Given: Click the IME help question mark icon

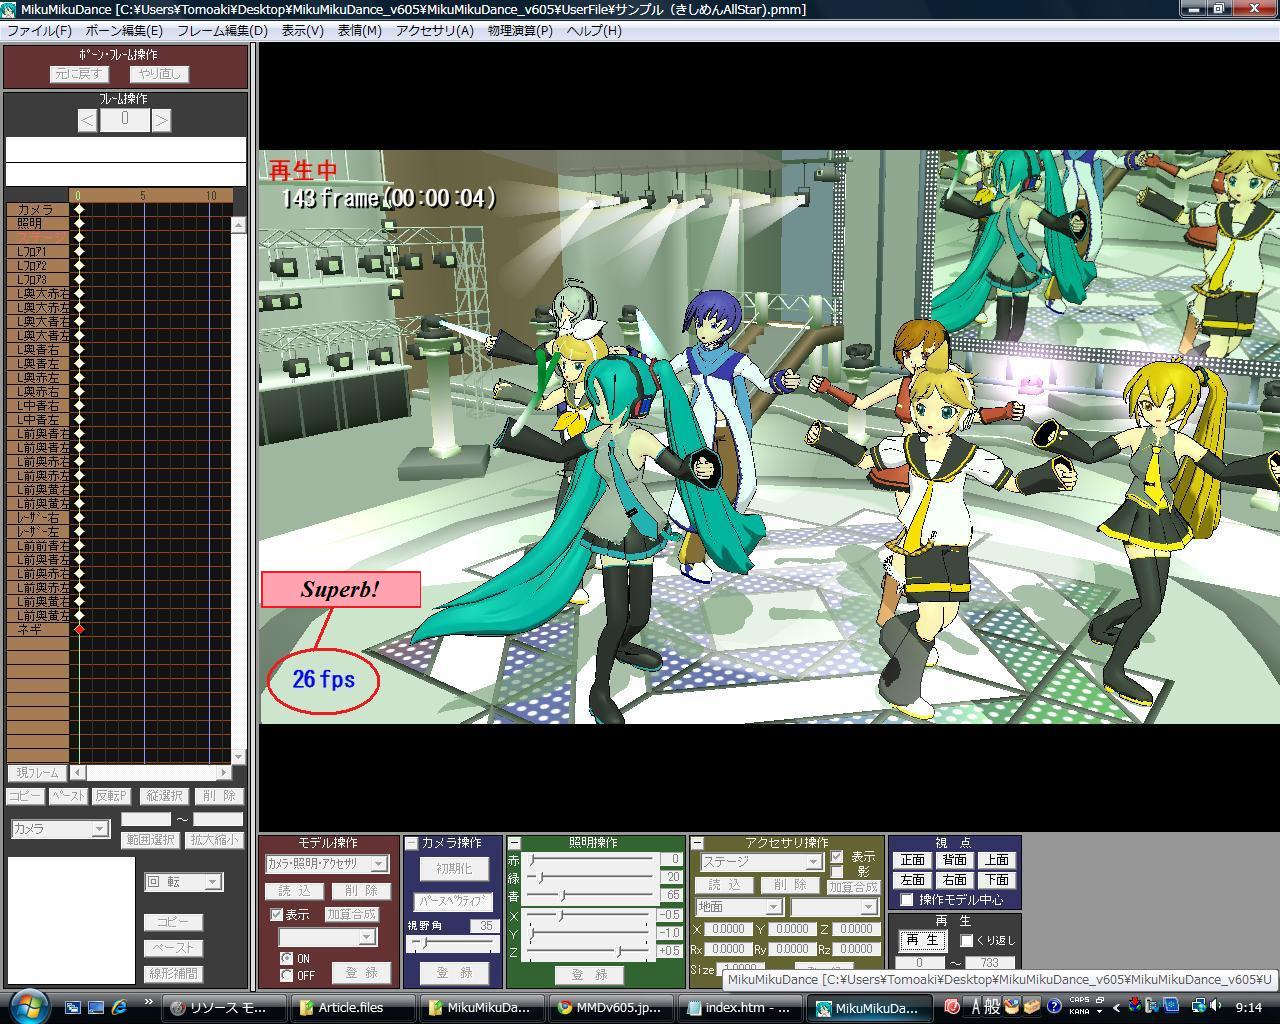Looking at the screenshot, I should pyautogui.click(x=1054, y=1007).
